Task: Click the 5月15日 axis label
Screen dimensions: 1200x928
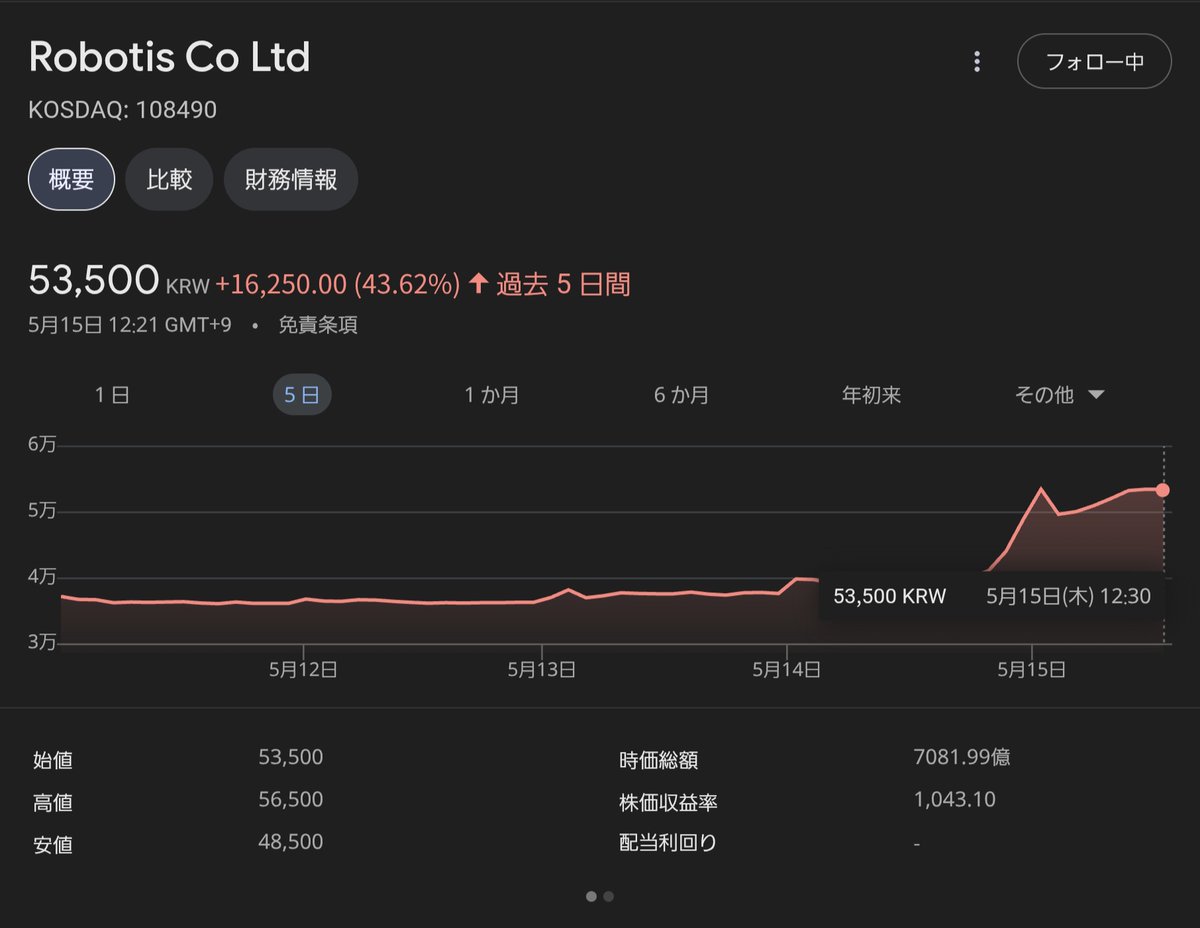Action: [1033, 670]
